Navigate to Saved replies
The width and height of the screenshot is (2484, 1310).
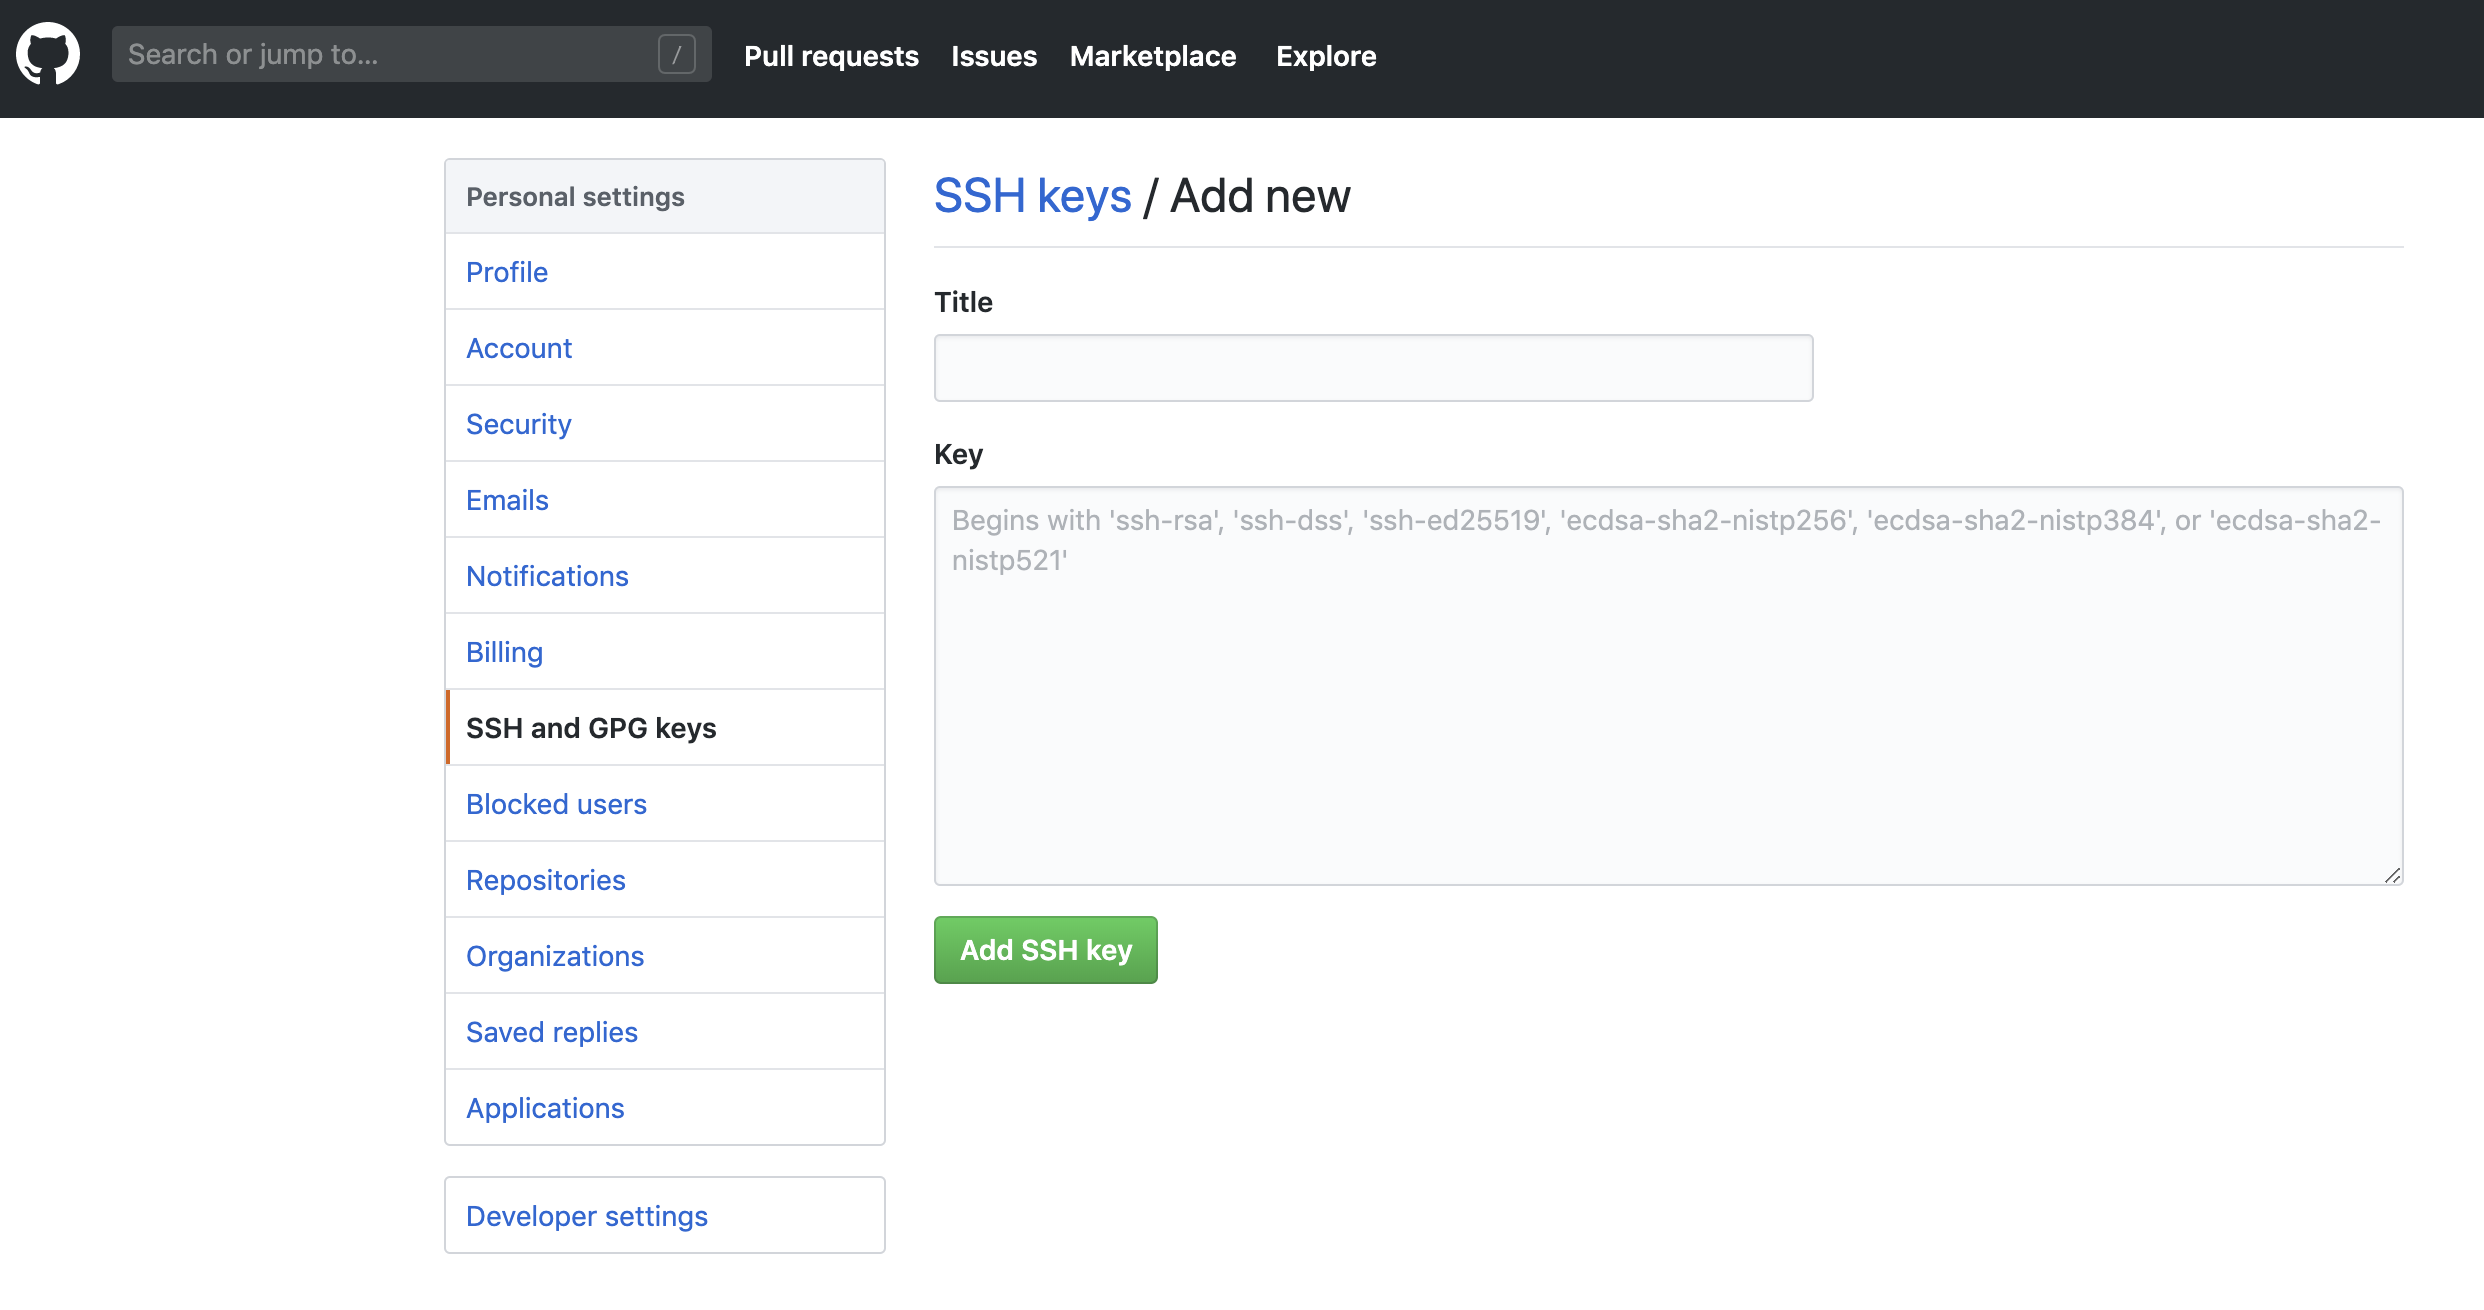[x=551, y=1032]
